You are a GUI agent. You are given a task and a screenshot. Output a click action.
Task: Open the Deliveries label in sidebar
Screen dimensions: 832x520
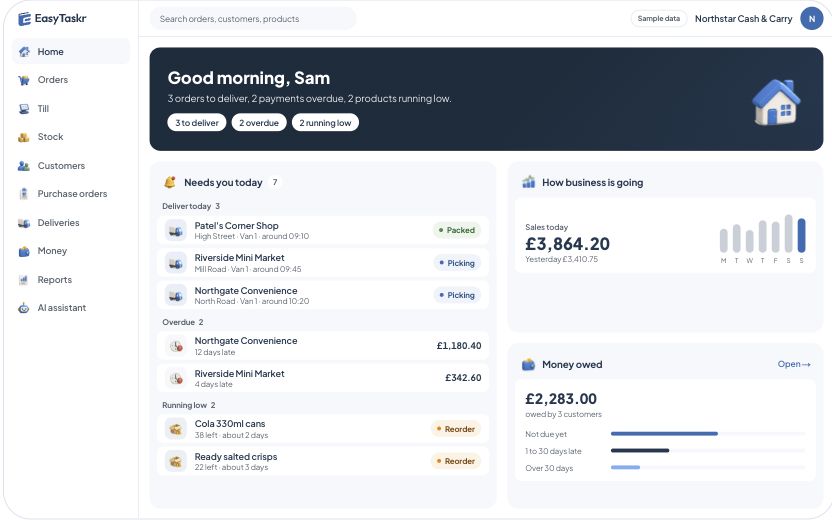pyautogui.click(x=58, y=223)
